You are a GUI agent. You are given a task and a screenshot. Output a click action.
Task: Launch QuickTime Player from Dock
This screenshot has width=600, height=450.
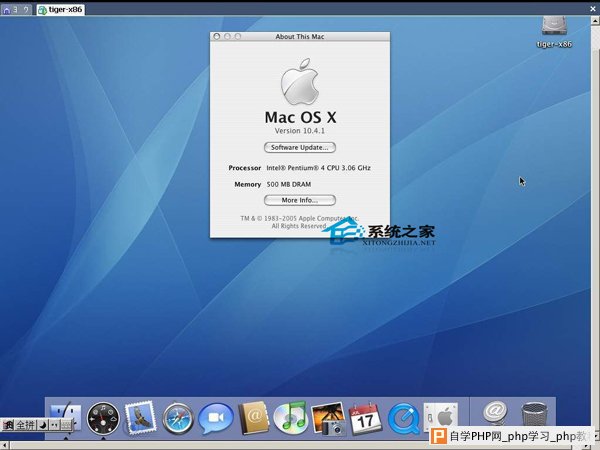pos(403,419)
